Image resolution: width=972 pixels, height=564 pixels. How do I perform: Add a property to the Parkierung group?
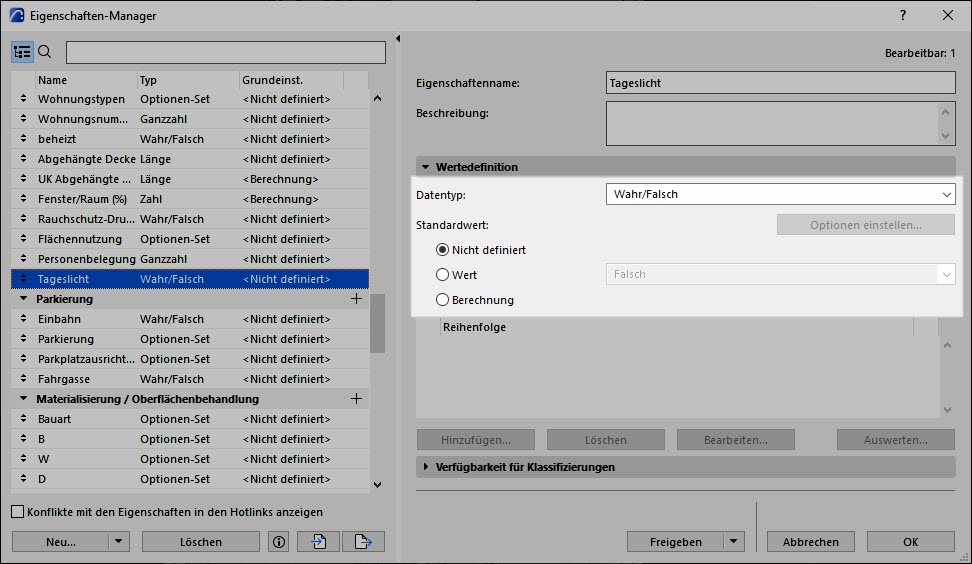coord(356,299)
